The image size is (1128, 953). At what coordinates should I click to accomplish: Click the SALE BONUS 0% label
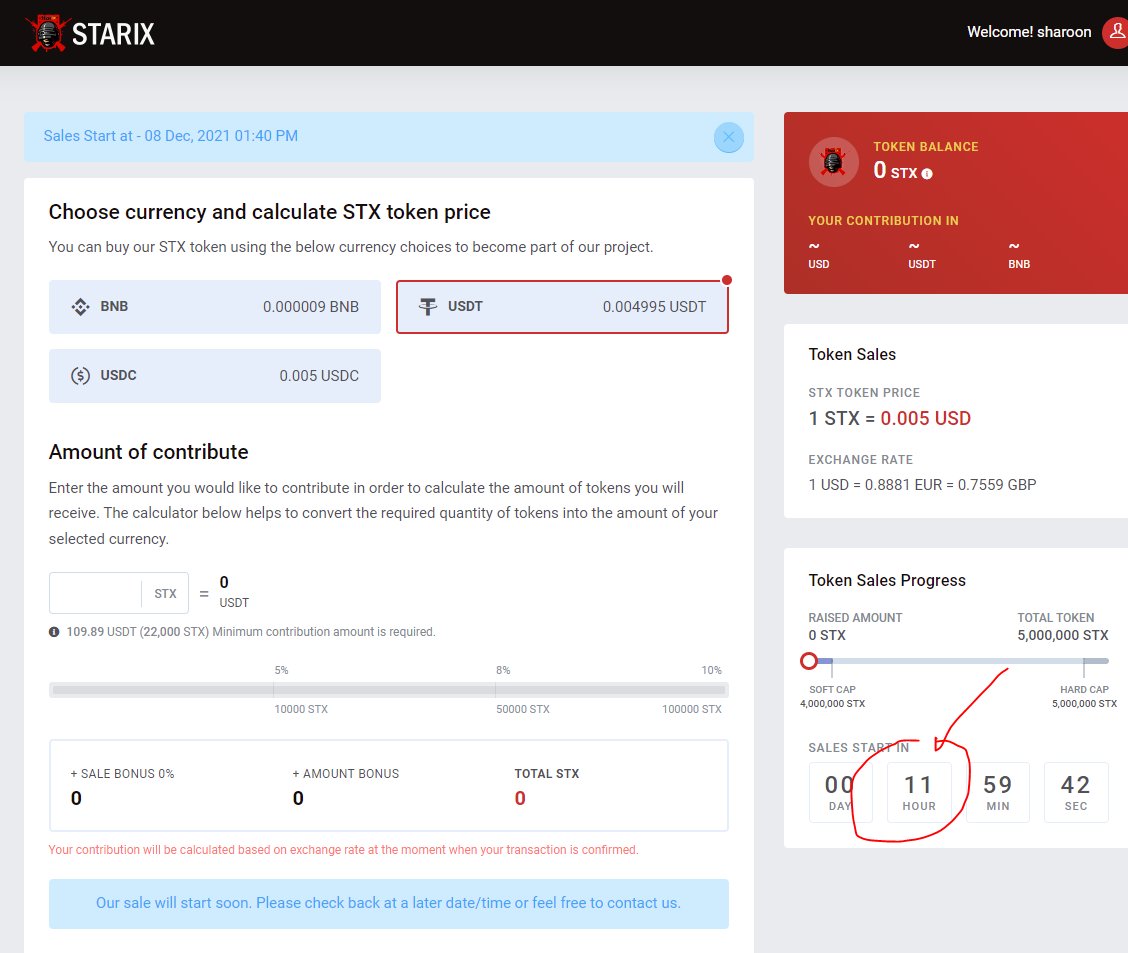(122, 774)
